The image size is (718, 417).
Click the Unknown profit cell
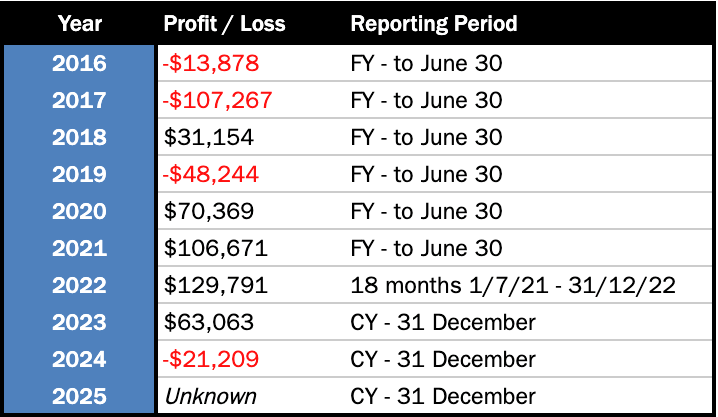click(209, 396)
